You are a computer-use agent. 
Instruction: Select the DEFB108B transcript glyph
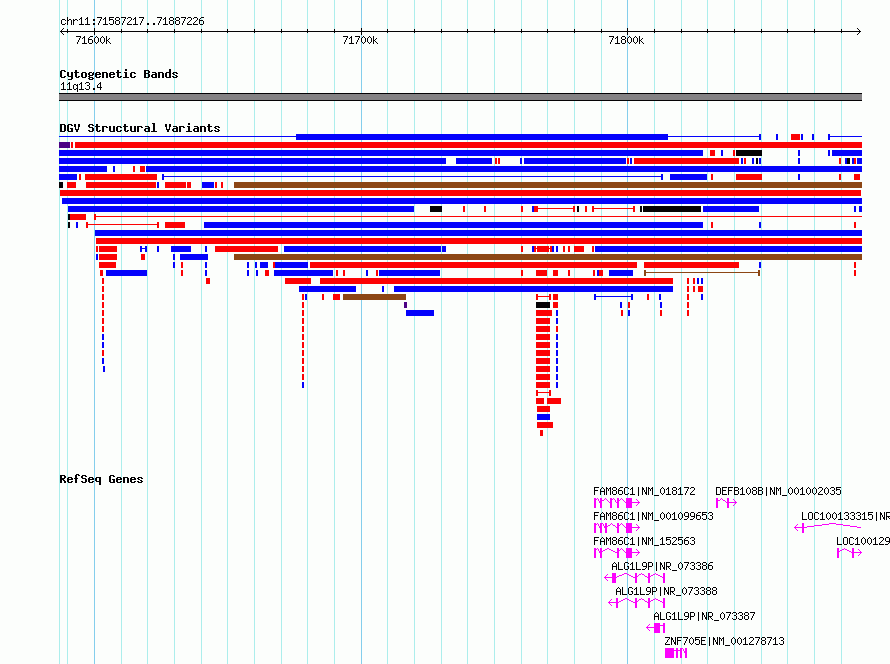point(727,503)
